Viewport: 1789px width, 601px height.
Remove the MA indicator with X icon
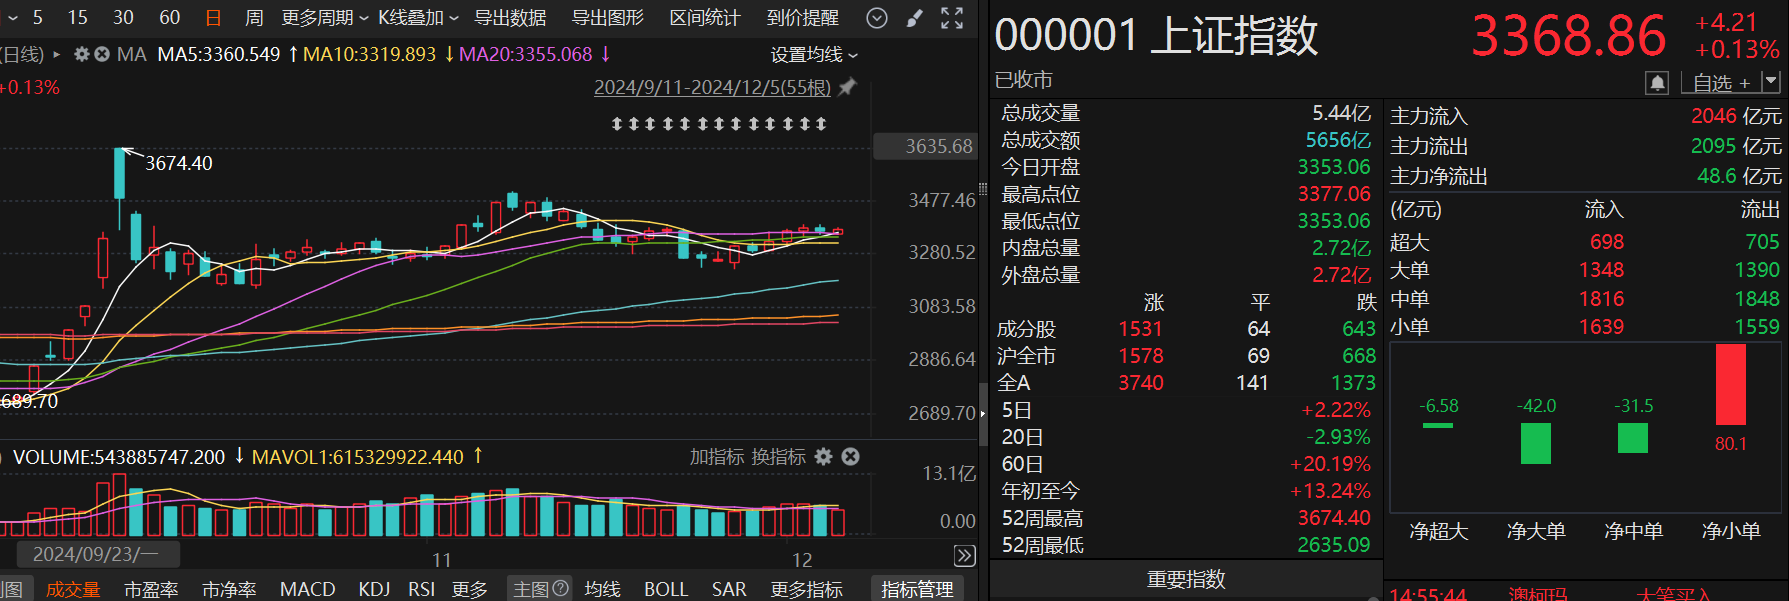pyautogui.click(x=101, y=54)
